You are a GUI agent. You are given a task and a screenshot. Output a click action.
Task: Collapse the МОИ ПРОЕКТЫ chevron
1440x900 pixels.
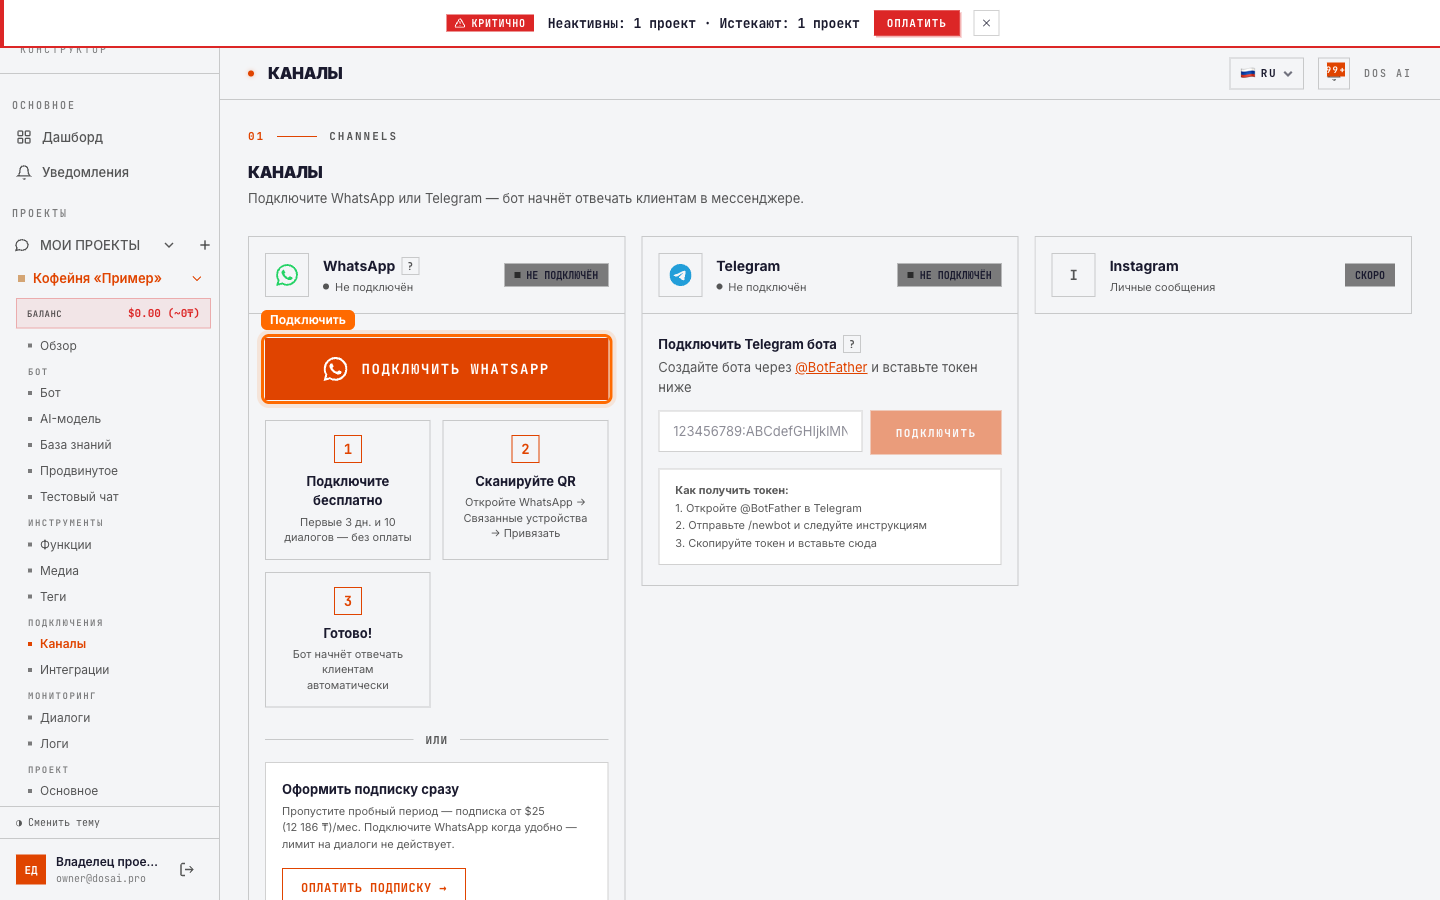[169, 245]
